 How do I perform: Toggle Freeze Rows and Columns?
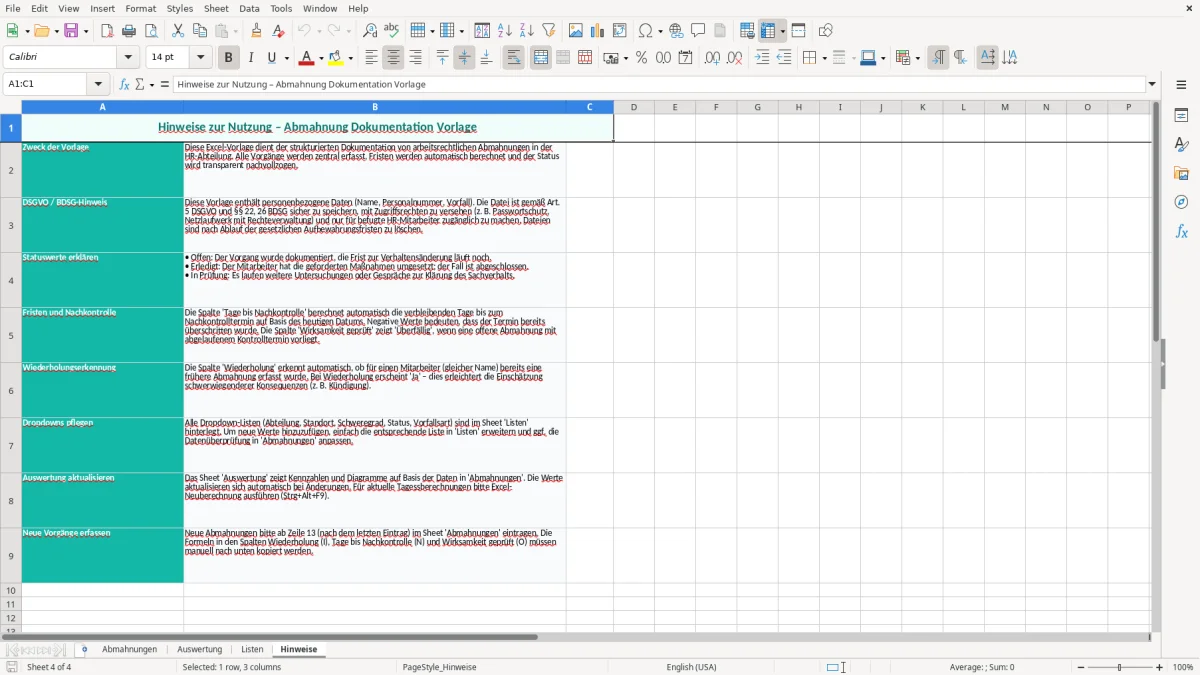pos(768,31)
